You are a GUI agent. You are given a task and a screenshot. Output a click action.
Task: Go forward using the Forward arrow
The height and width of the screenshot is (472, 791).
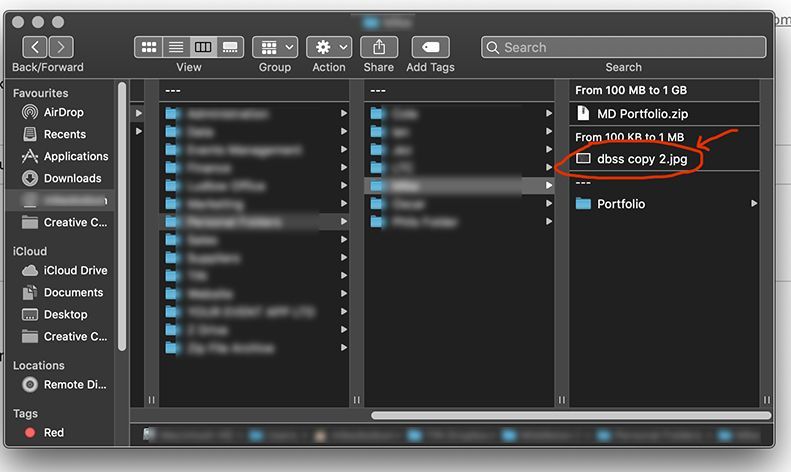tap(61, 47)
